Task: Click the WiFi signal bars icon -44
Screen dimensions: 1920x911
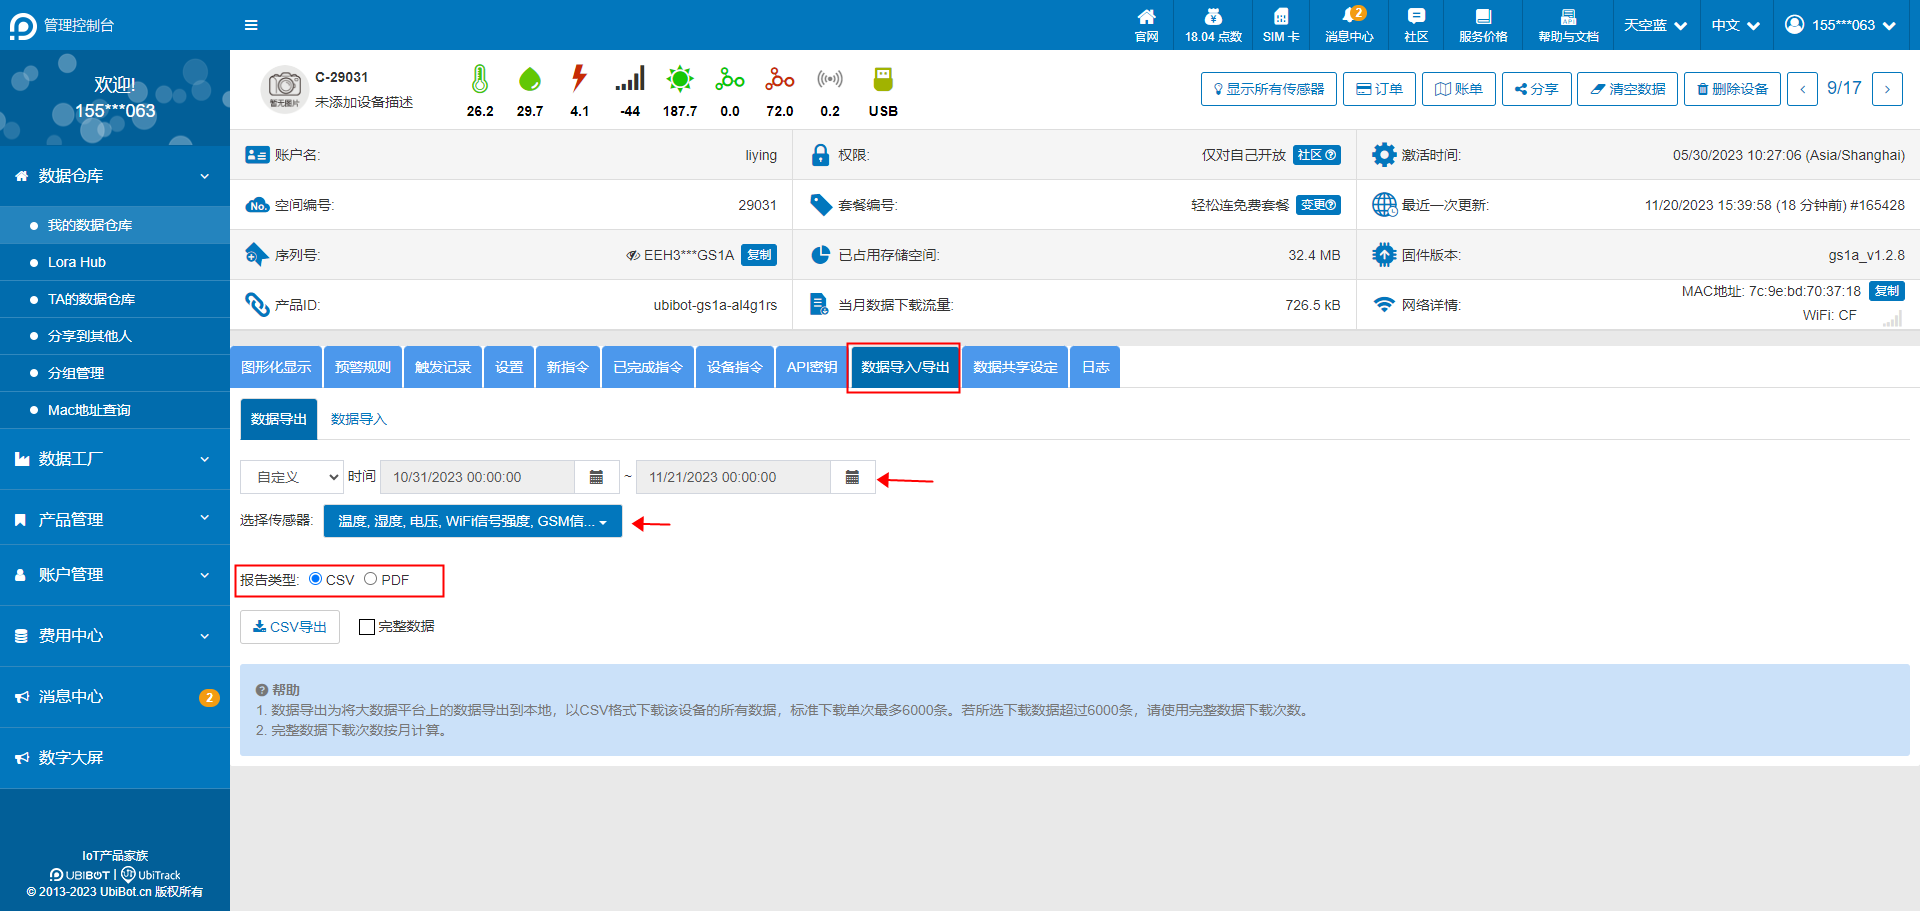Action: point(630,78)
